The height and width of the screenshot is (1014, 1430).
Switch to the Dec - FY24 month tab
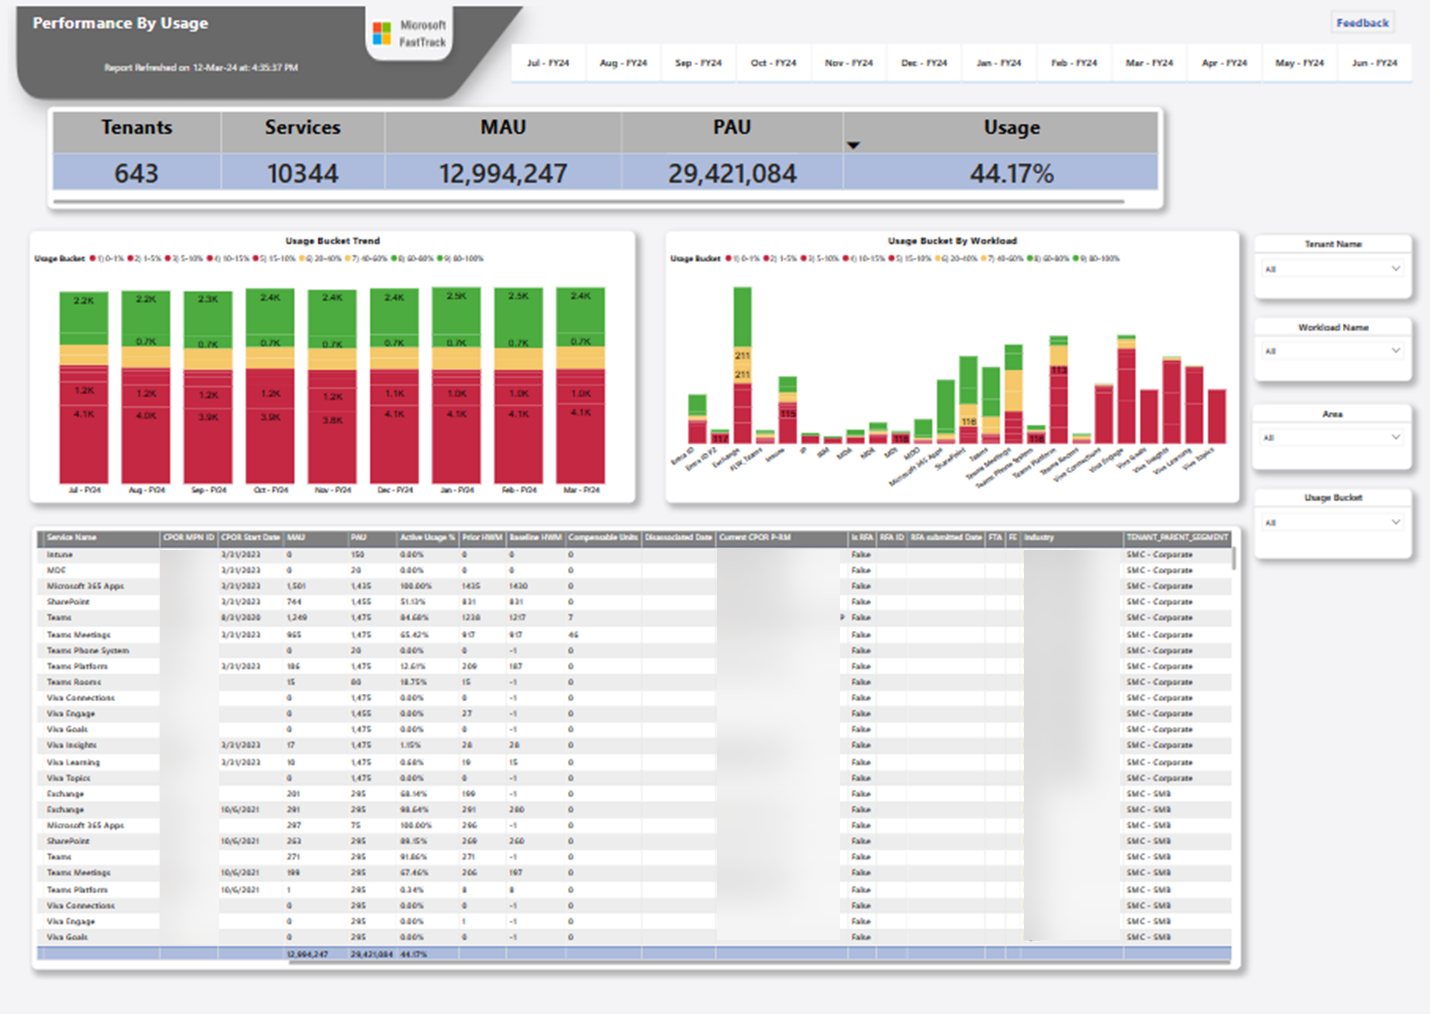[x=923, y=63]
